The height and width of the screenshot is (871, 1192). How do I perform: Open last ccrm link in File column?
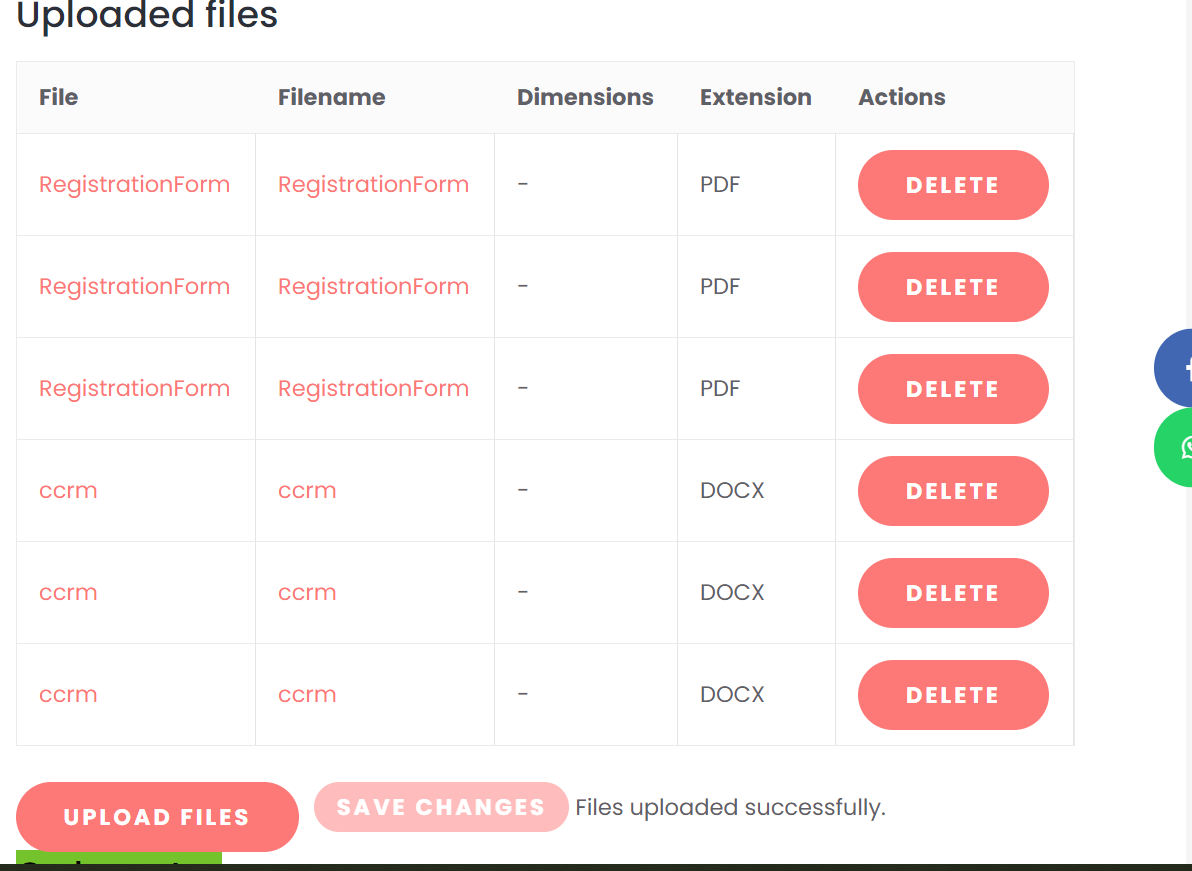68,694
